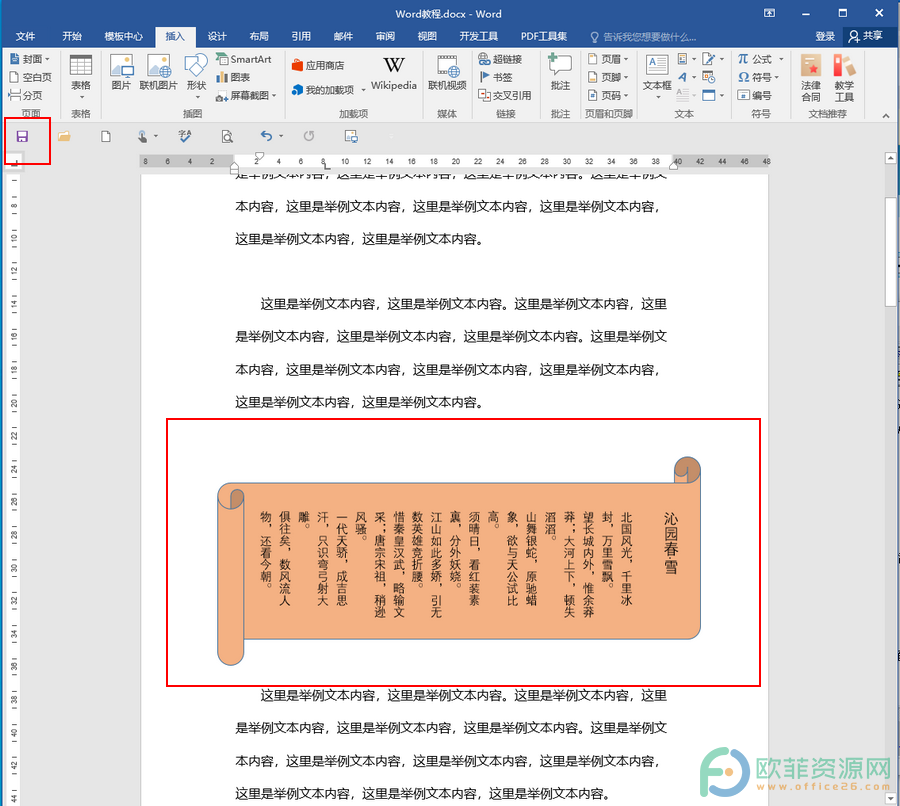Image resolution: width=900 pixels, height=806 pixels.
Task: Click the Redo icon in quick toolbar
Action: tap(309, 136)
